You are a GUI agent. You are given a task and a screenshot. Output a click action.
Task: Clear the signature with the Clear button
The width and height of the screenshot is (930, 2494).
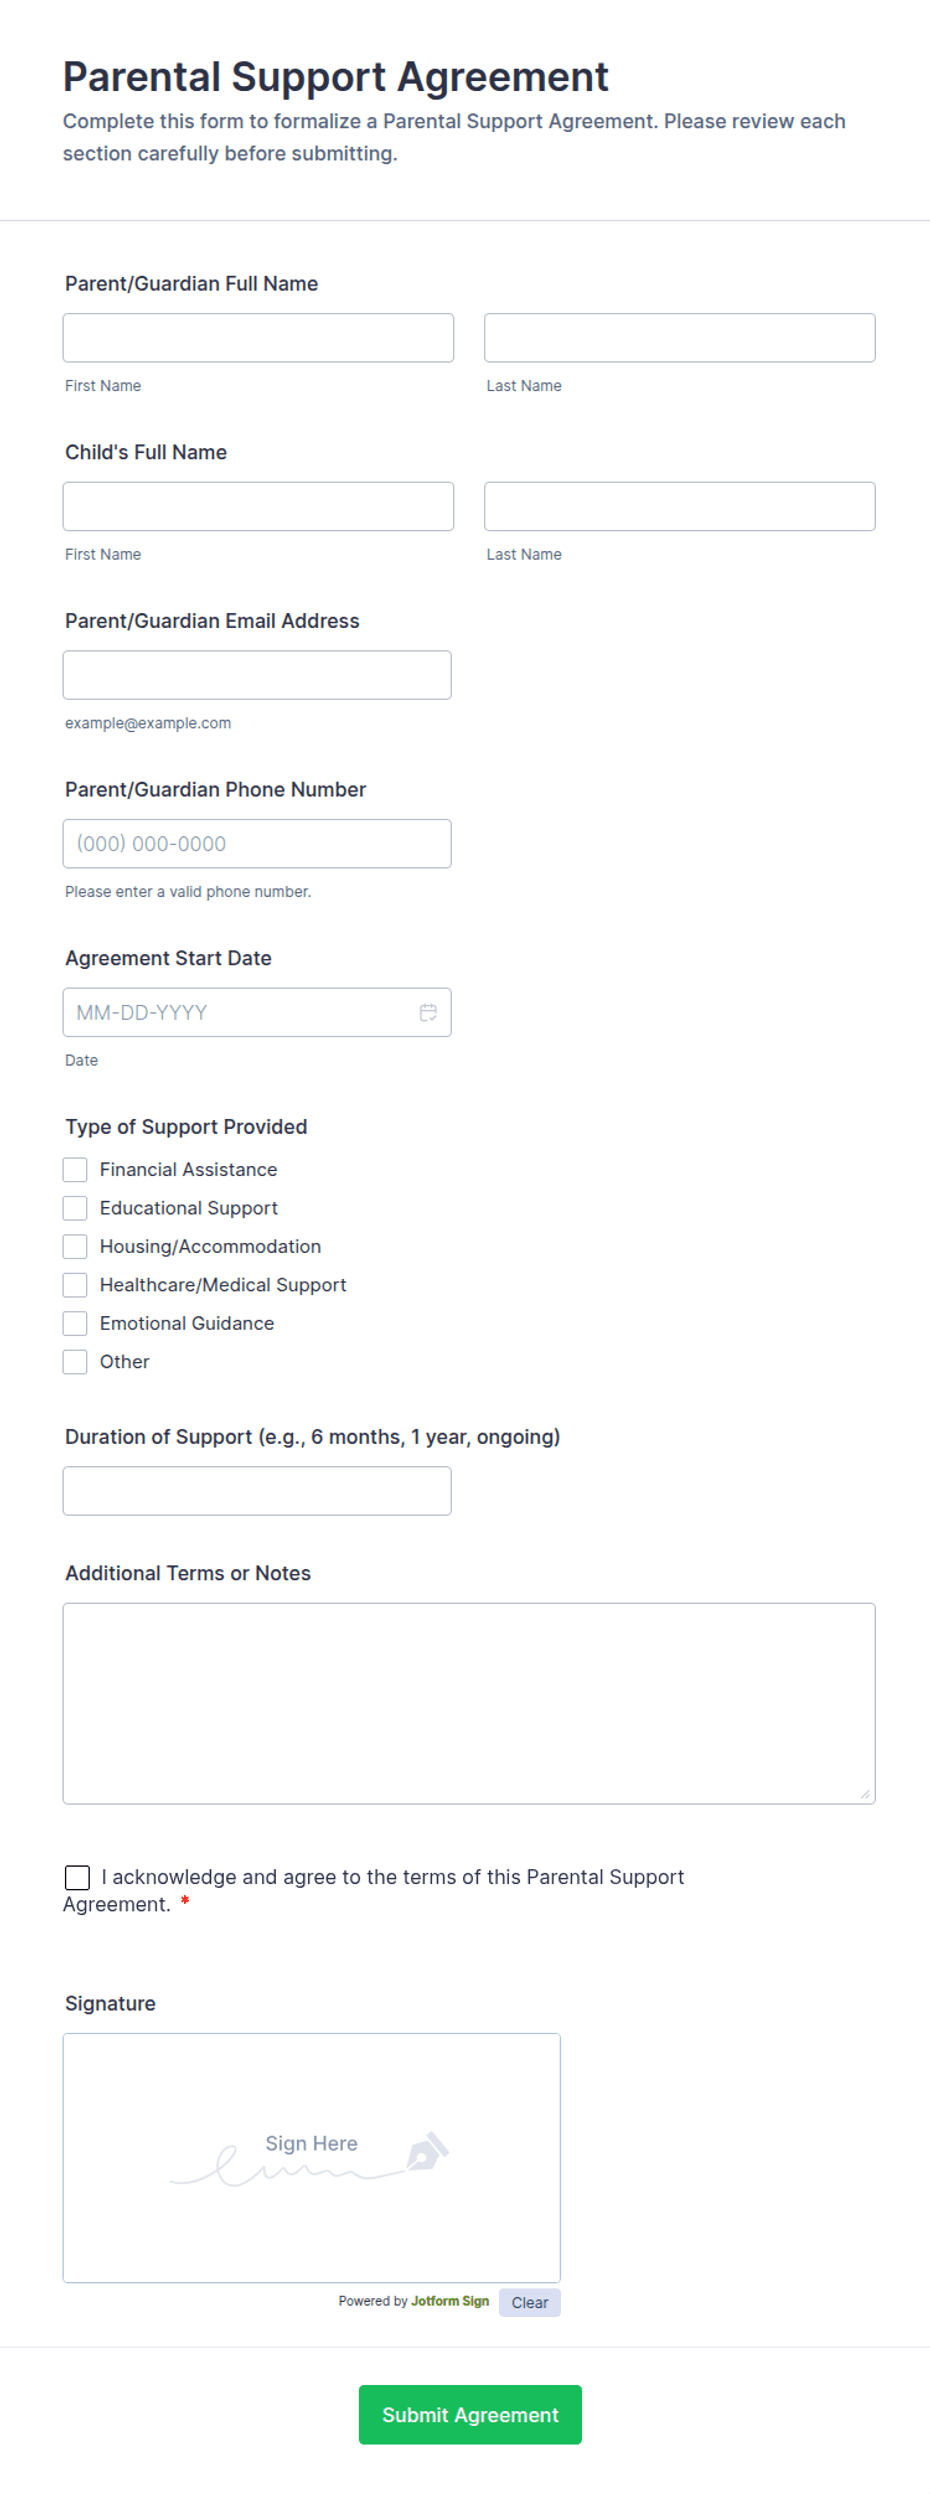530,2302
